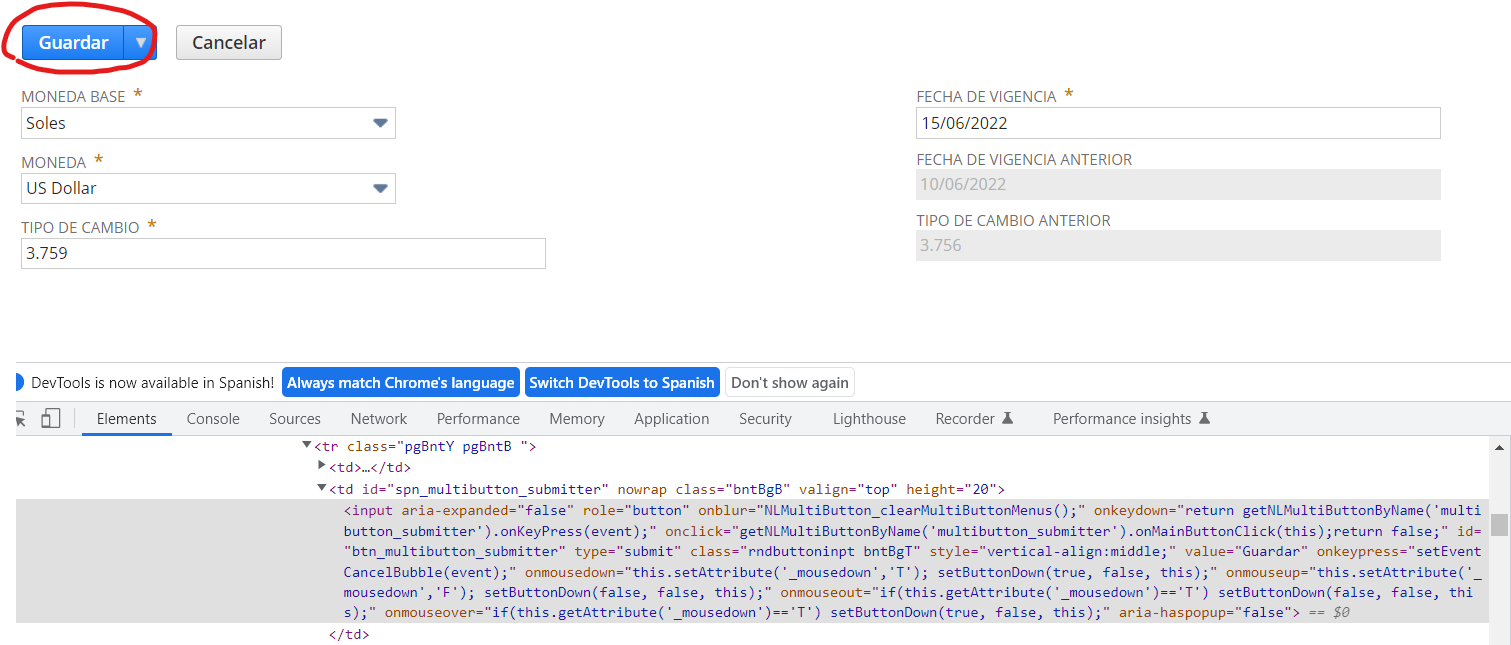1511x645 pixels.
Task: Collapse the tr pgBntY element node
Action: pyautogui.click(x=307, y=446)
